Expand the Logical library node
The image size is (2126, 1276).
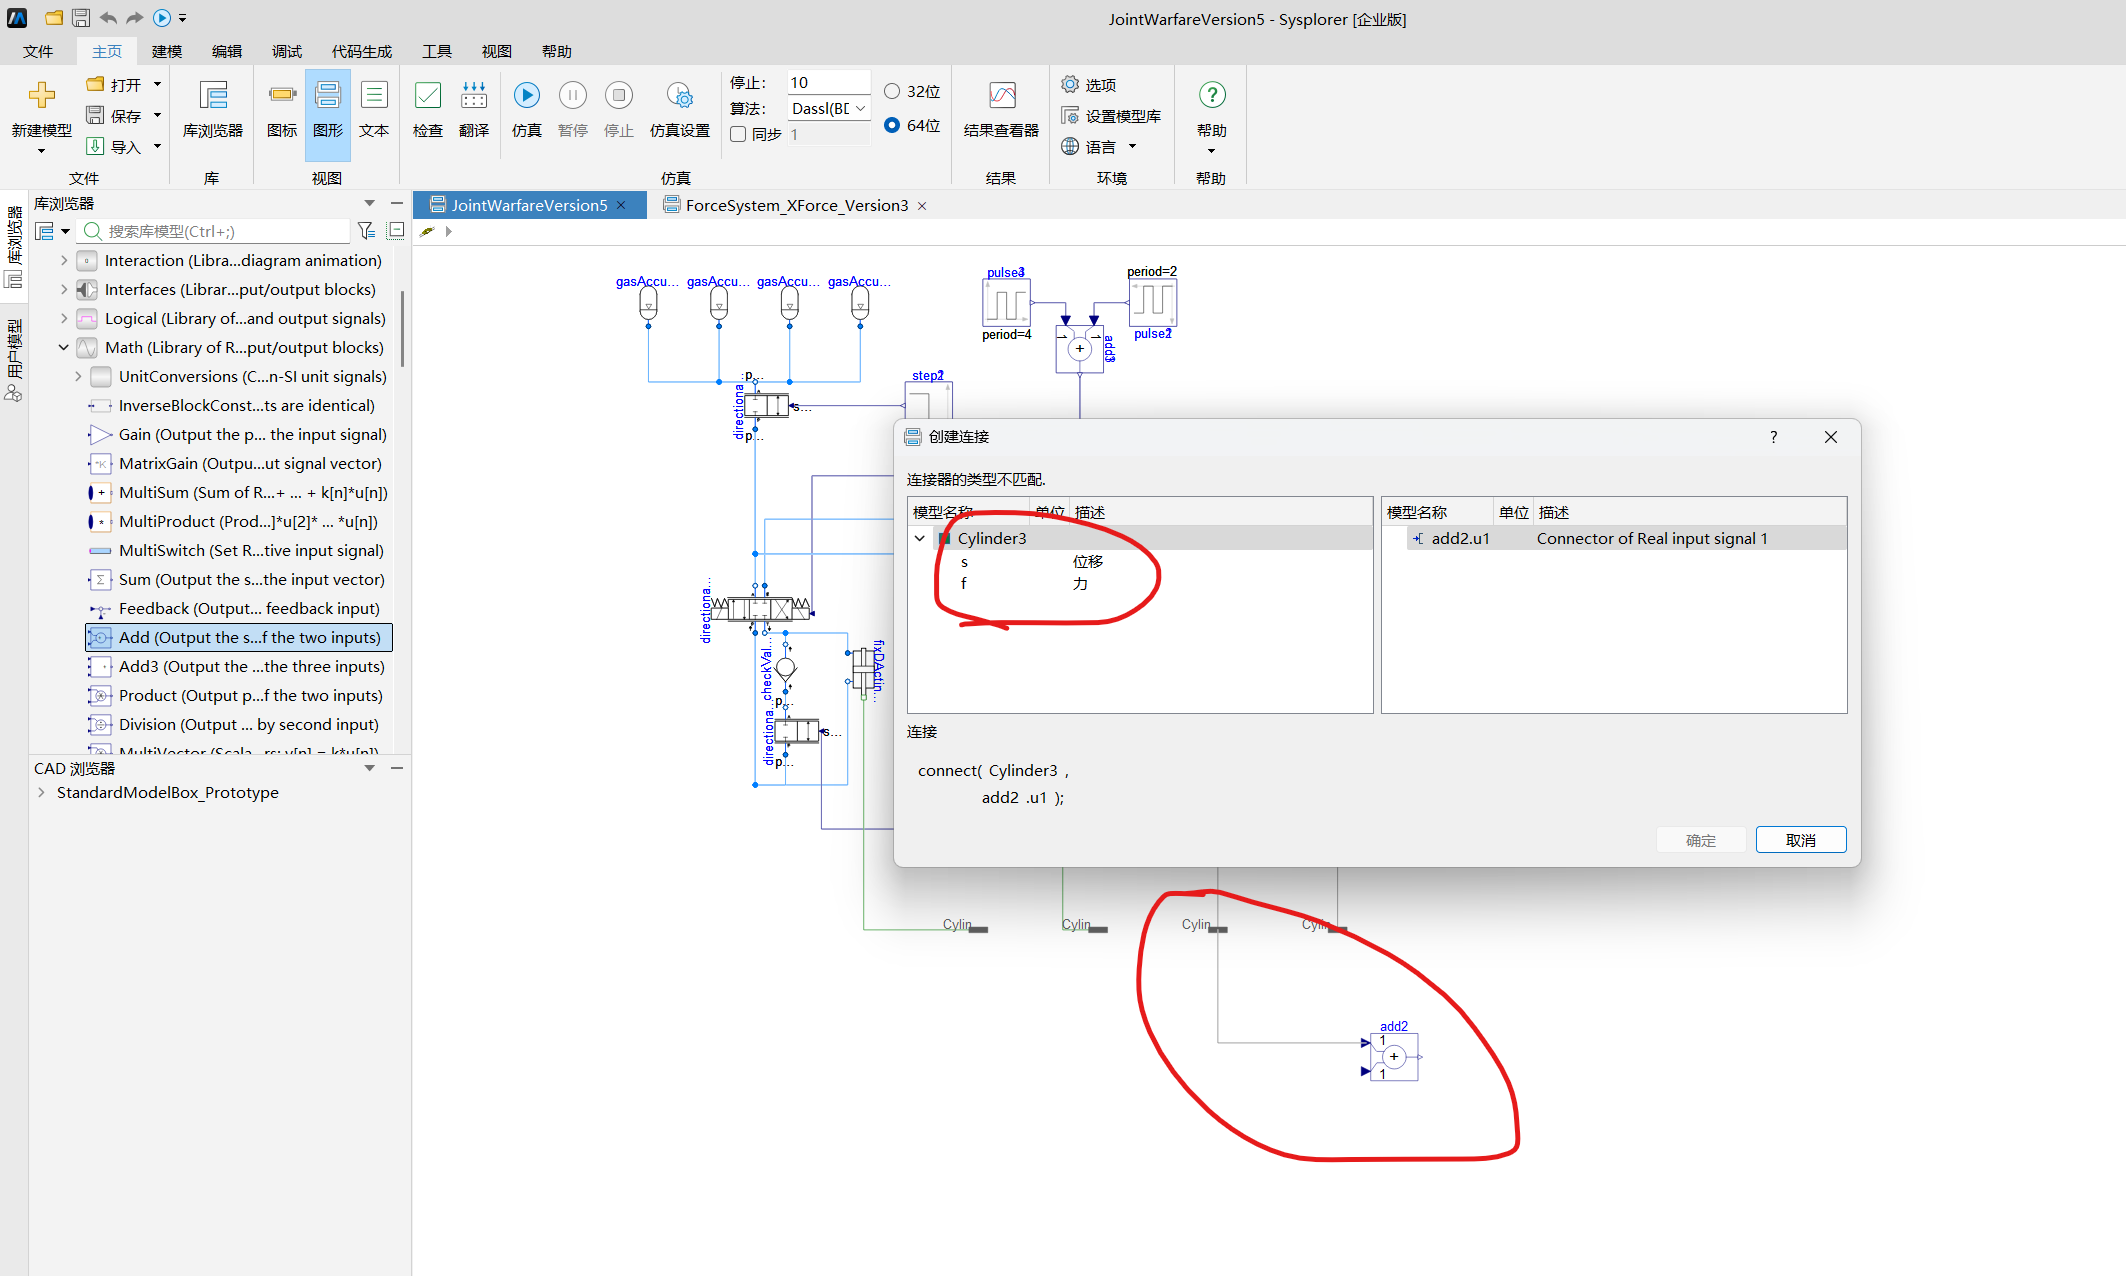(64, 318)
